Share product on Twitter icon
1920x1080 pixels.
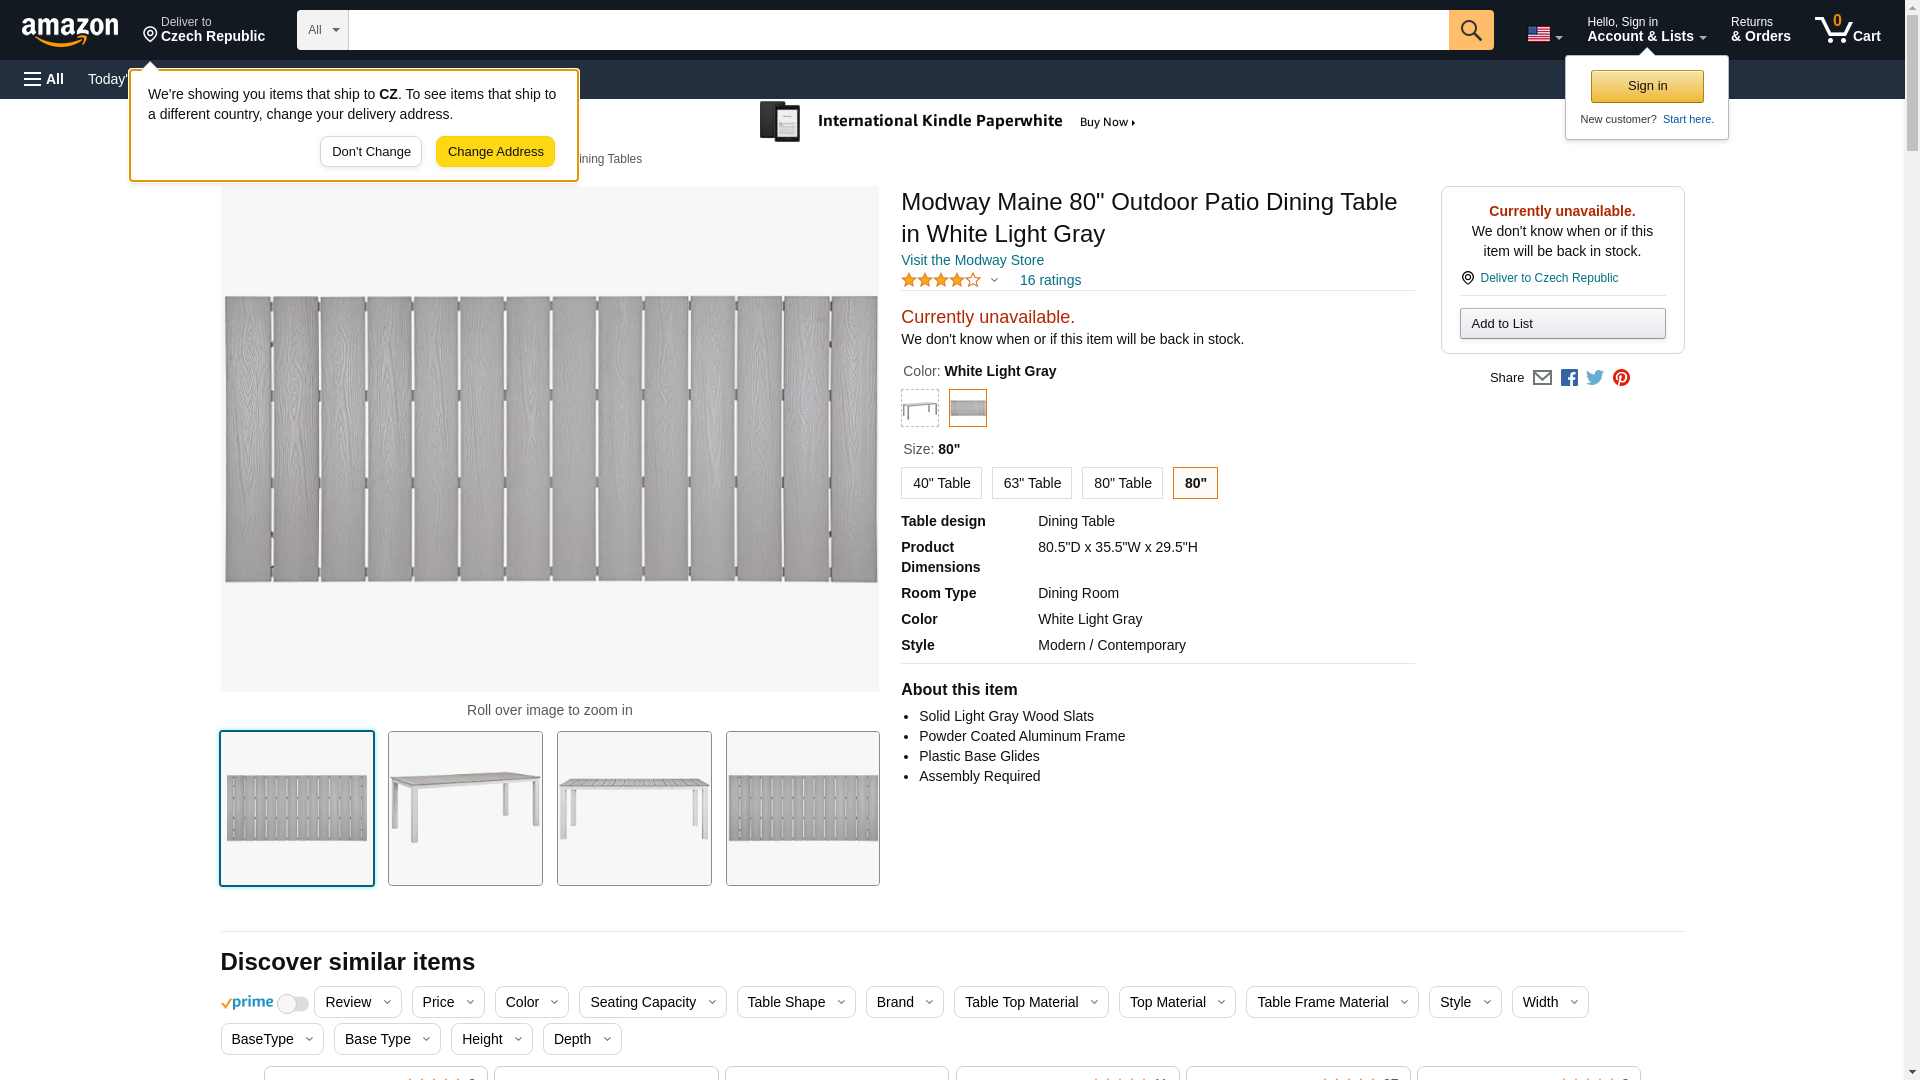[1595, 378]
